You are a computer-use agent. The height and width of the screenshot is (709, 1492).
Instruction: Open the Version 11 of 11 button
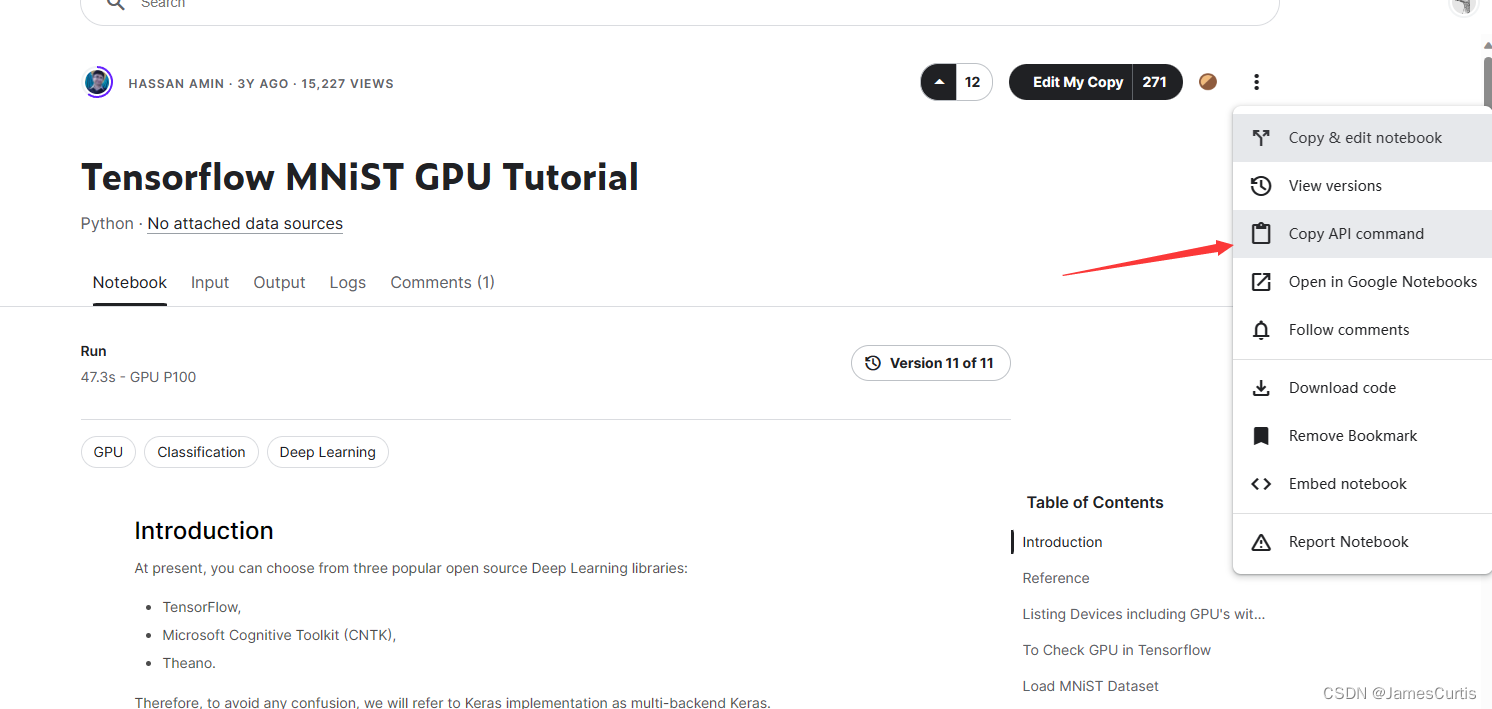coord(931,363)
